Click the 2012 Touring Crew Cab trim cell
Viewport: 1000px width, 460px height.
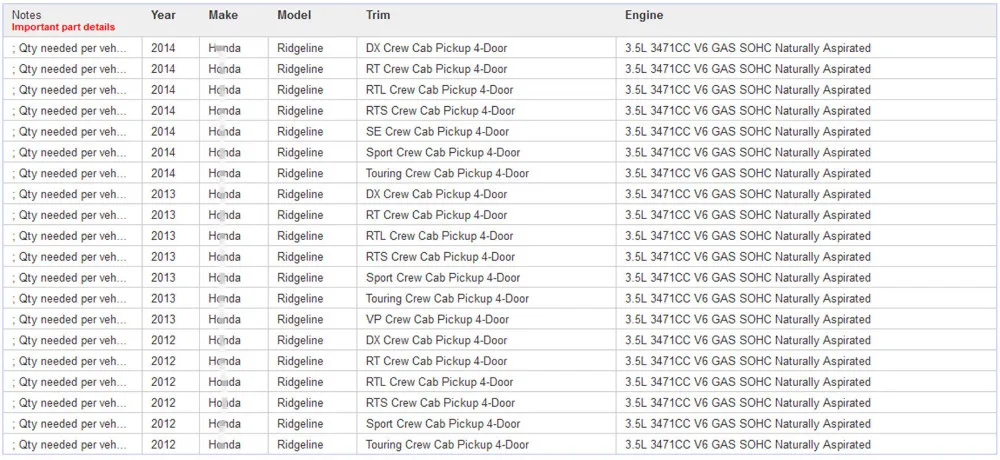(486, 444)
